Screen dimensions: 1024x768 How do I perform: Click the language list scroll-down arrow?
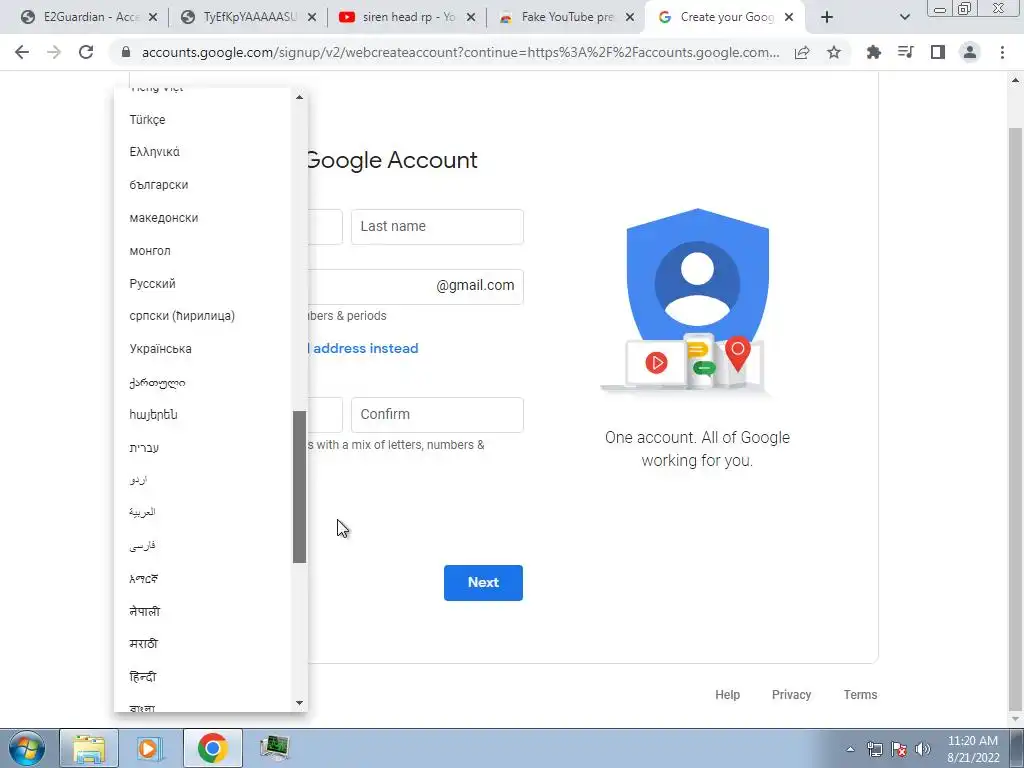pos(299,703)
